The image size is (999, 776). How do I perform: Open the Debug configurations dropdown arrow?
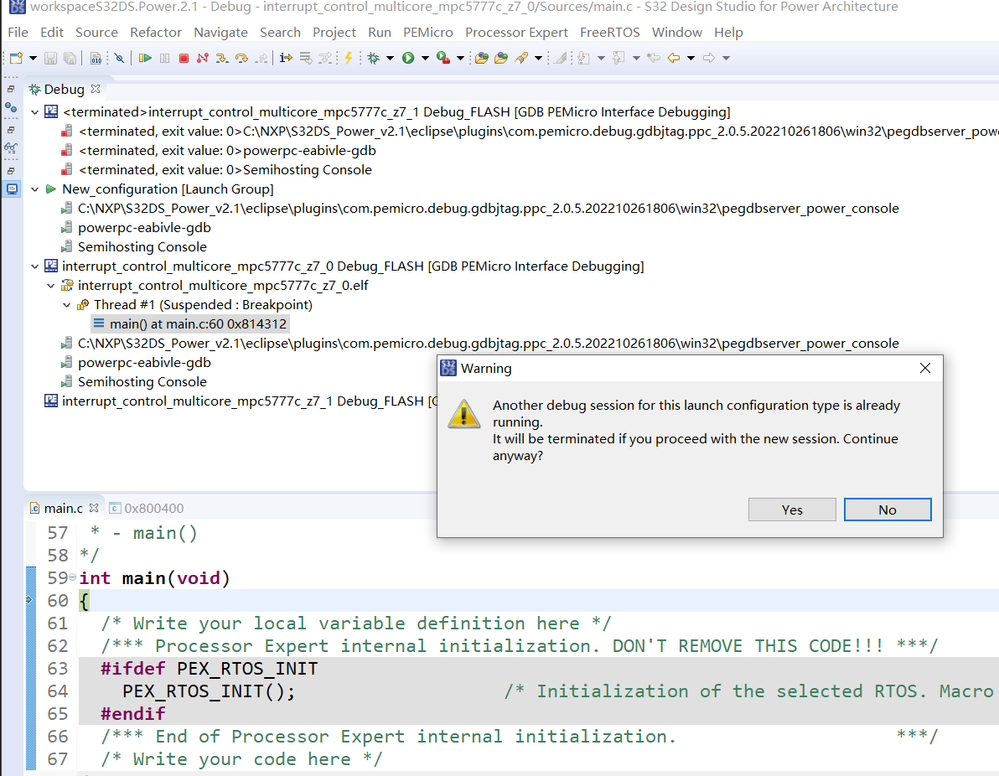390,58
